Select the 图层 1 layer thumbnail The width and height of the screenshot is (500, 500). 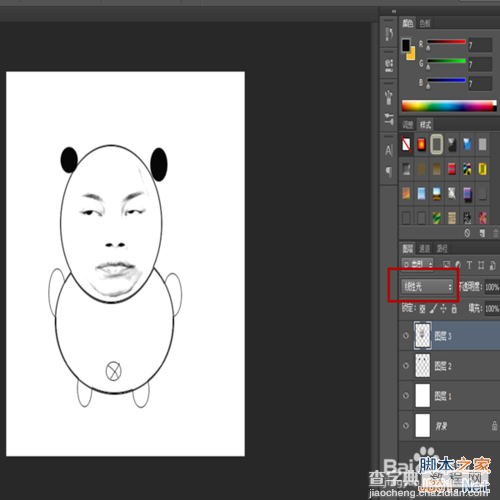[423, 396]
